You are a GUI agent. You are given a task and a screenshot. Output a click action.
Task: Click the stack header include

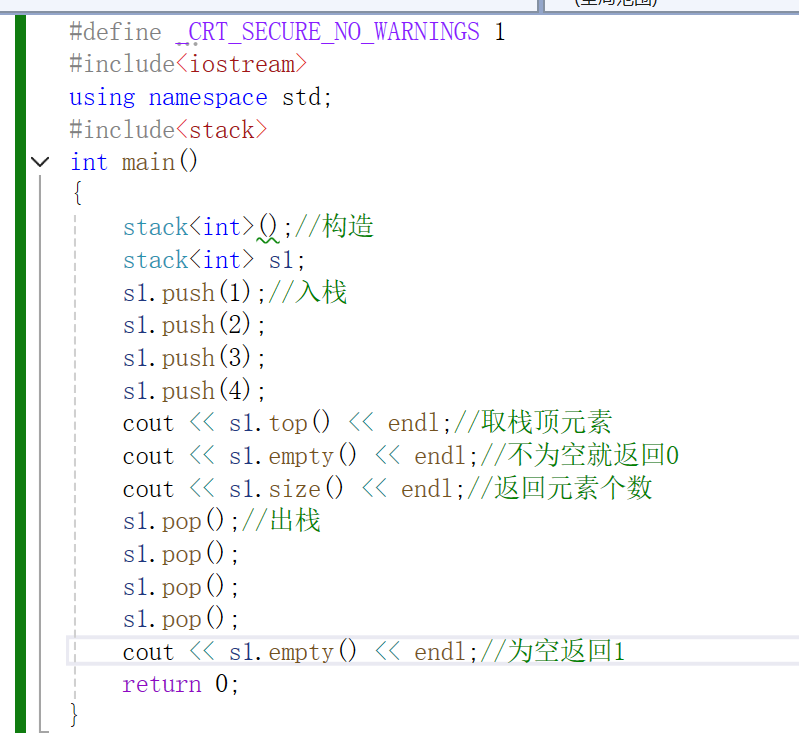pyautogui.click(x=168, y=129)
